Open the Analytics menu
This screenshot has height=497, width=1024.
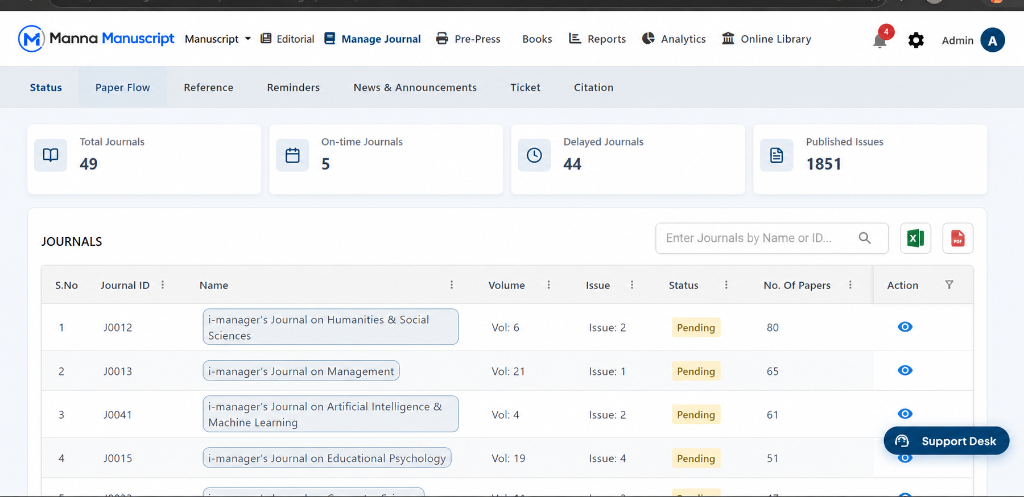674,39
